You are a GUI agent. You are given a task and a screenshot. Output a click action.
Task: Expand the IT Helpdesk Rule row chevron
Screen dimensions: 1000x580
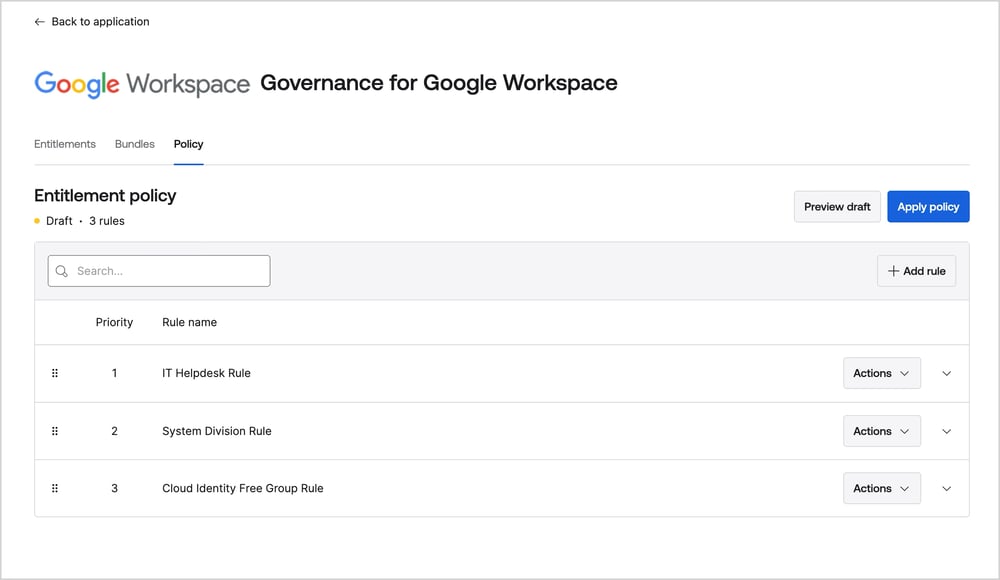tap(946, 373)
